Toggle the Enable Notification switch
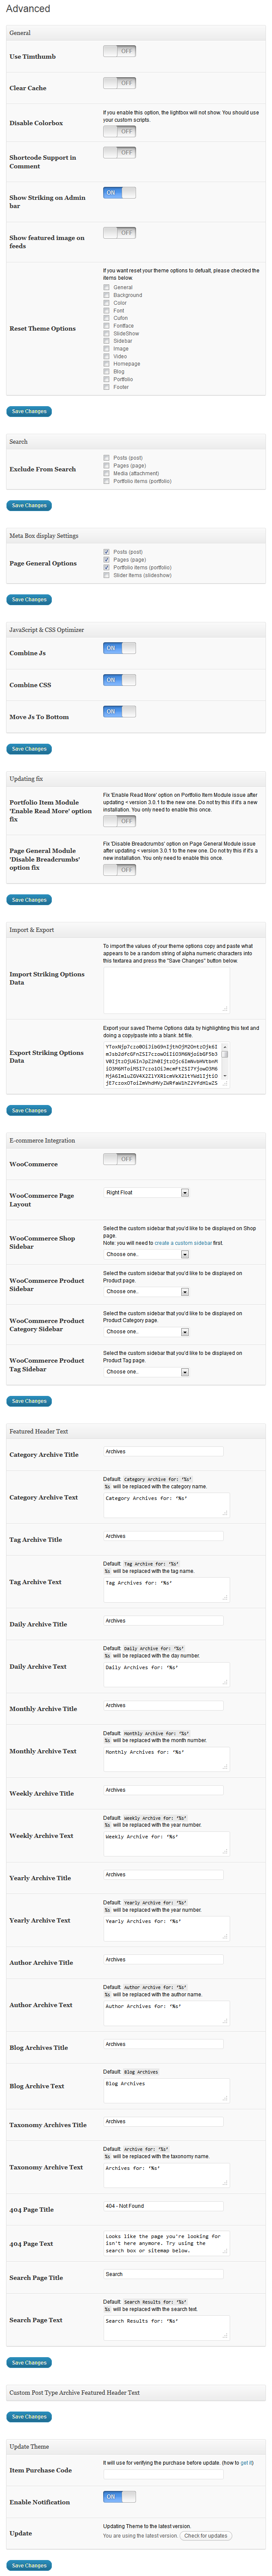 119,2496
